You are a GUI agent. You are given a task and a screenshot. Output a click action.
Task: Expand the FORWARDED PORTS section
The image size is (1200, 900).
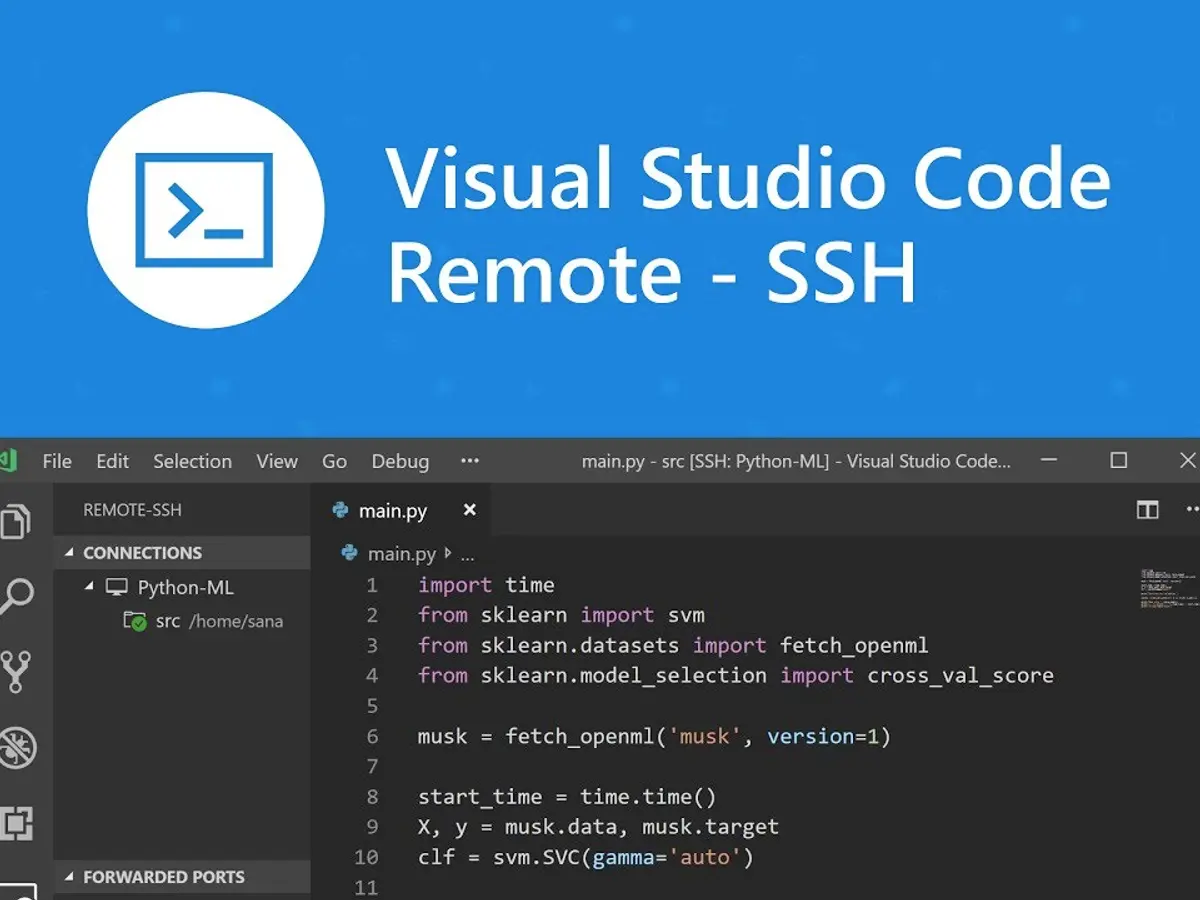pos(70,877)
